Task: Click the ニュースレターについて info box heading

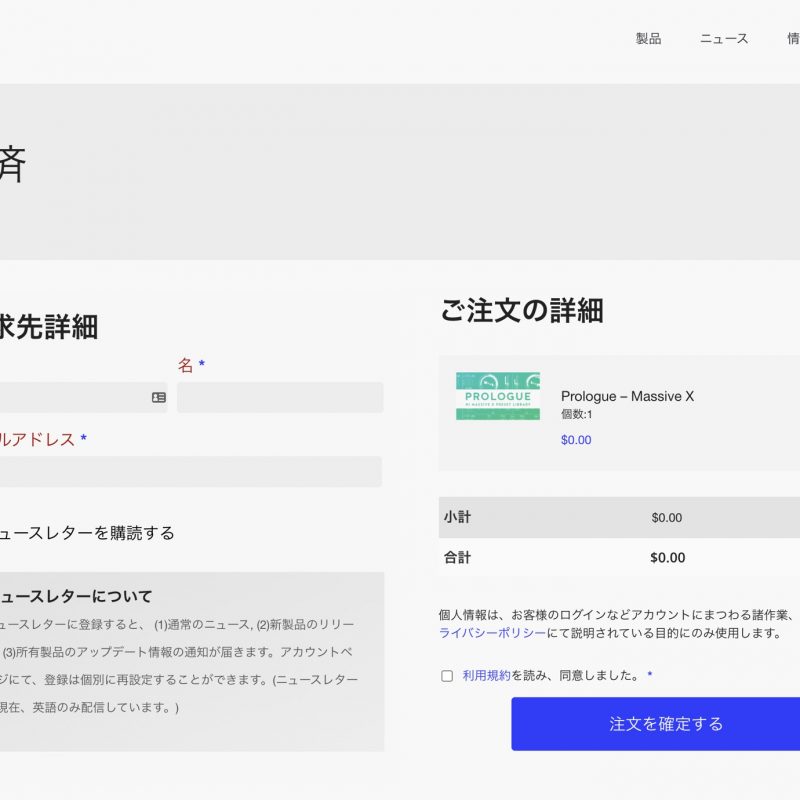Action: pyautogui.click(x=76, y=596)
